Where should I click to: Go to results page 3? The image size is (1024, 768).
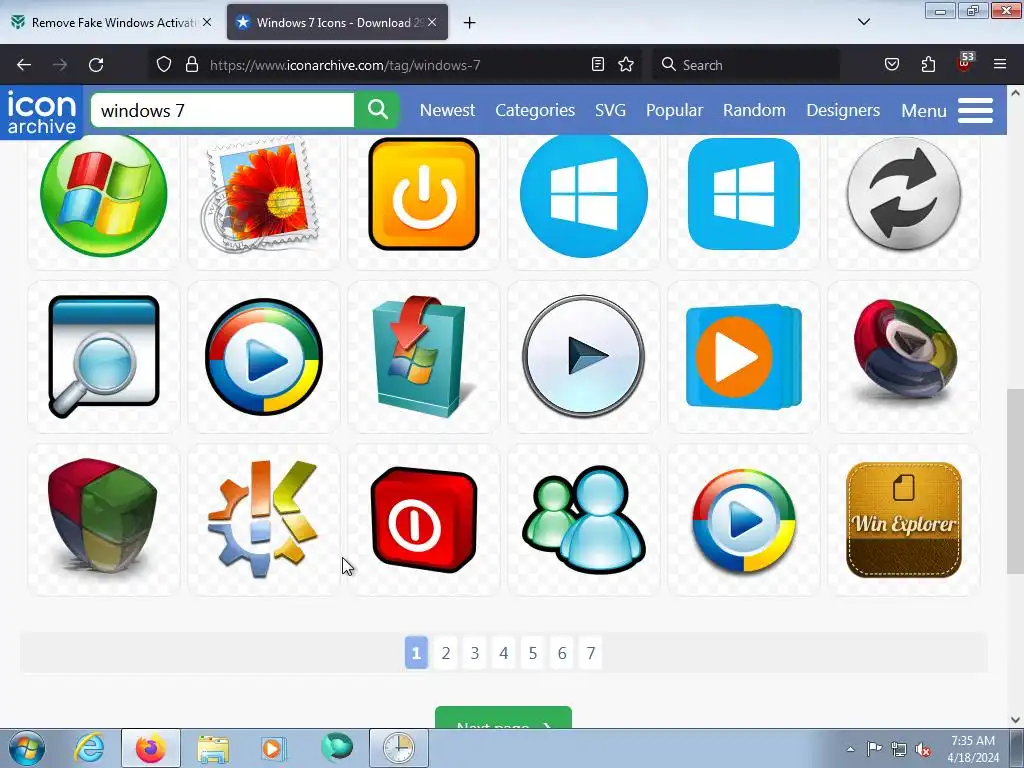pyautogui.click(x=475, y=653)
